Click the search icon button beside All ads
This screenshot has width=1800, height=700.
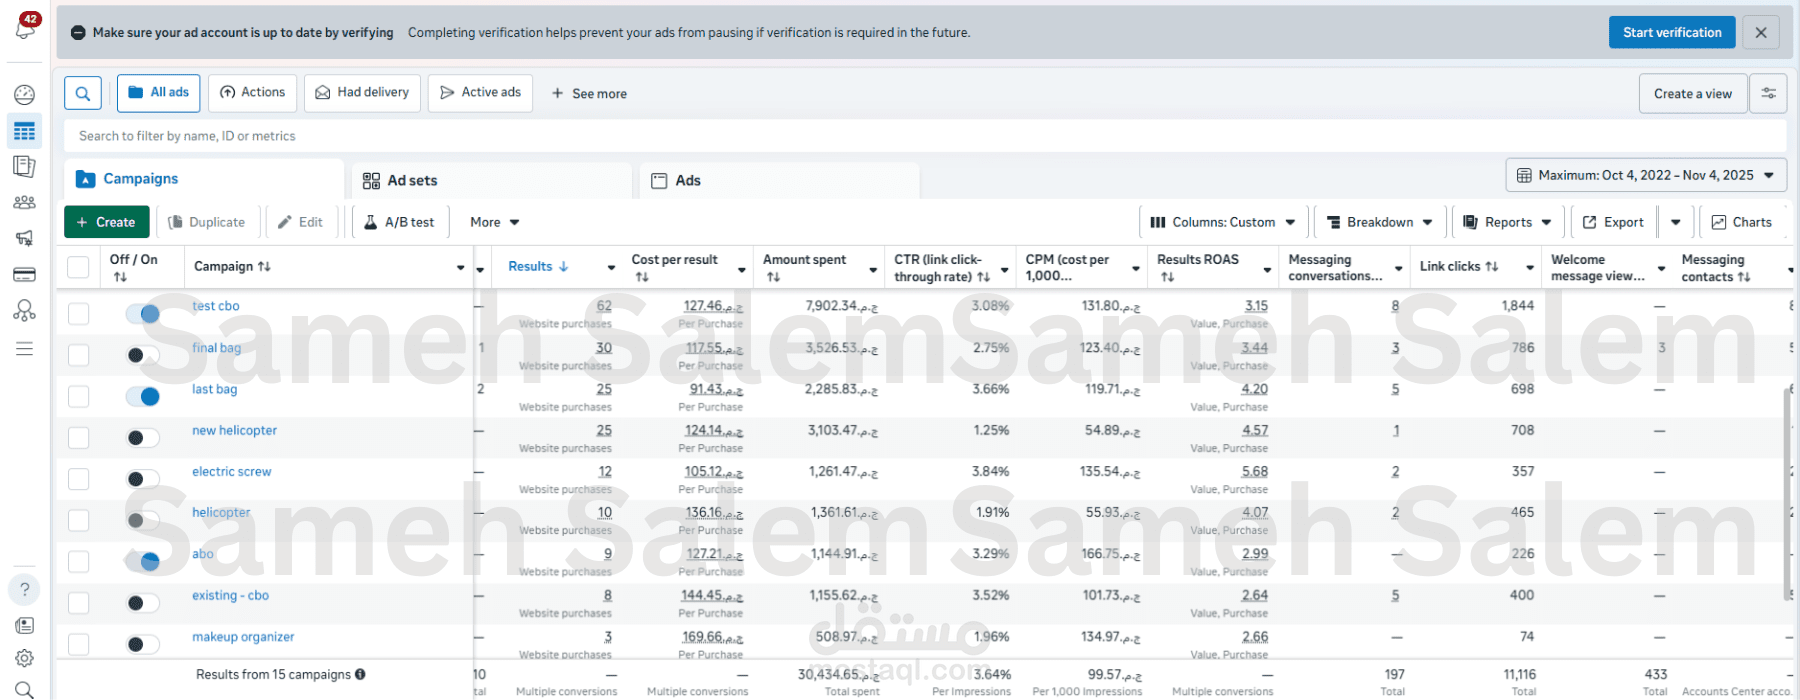point(83,93)
